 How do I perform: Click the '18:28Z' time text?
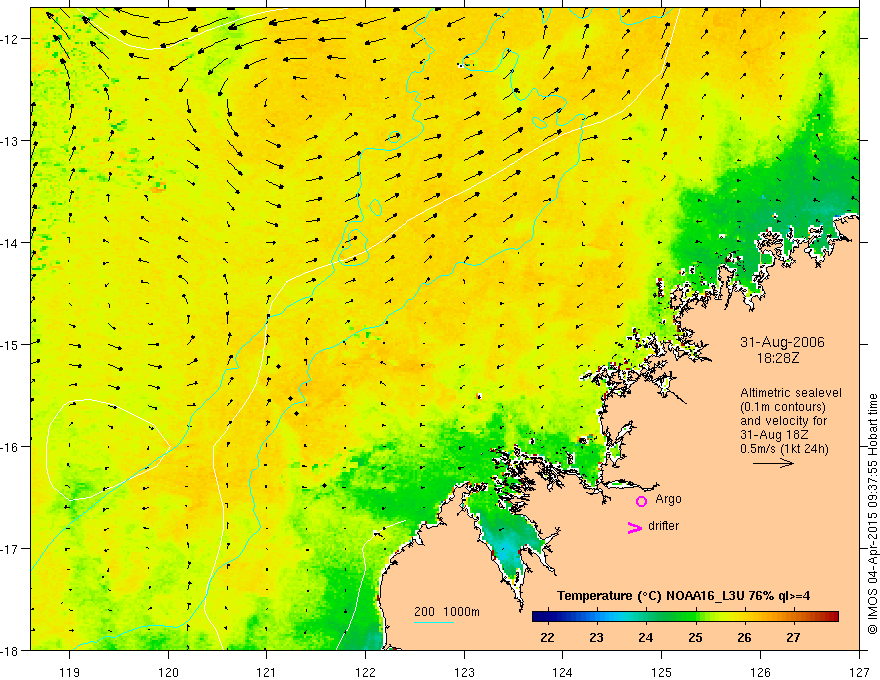point(778,357)
